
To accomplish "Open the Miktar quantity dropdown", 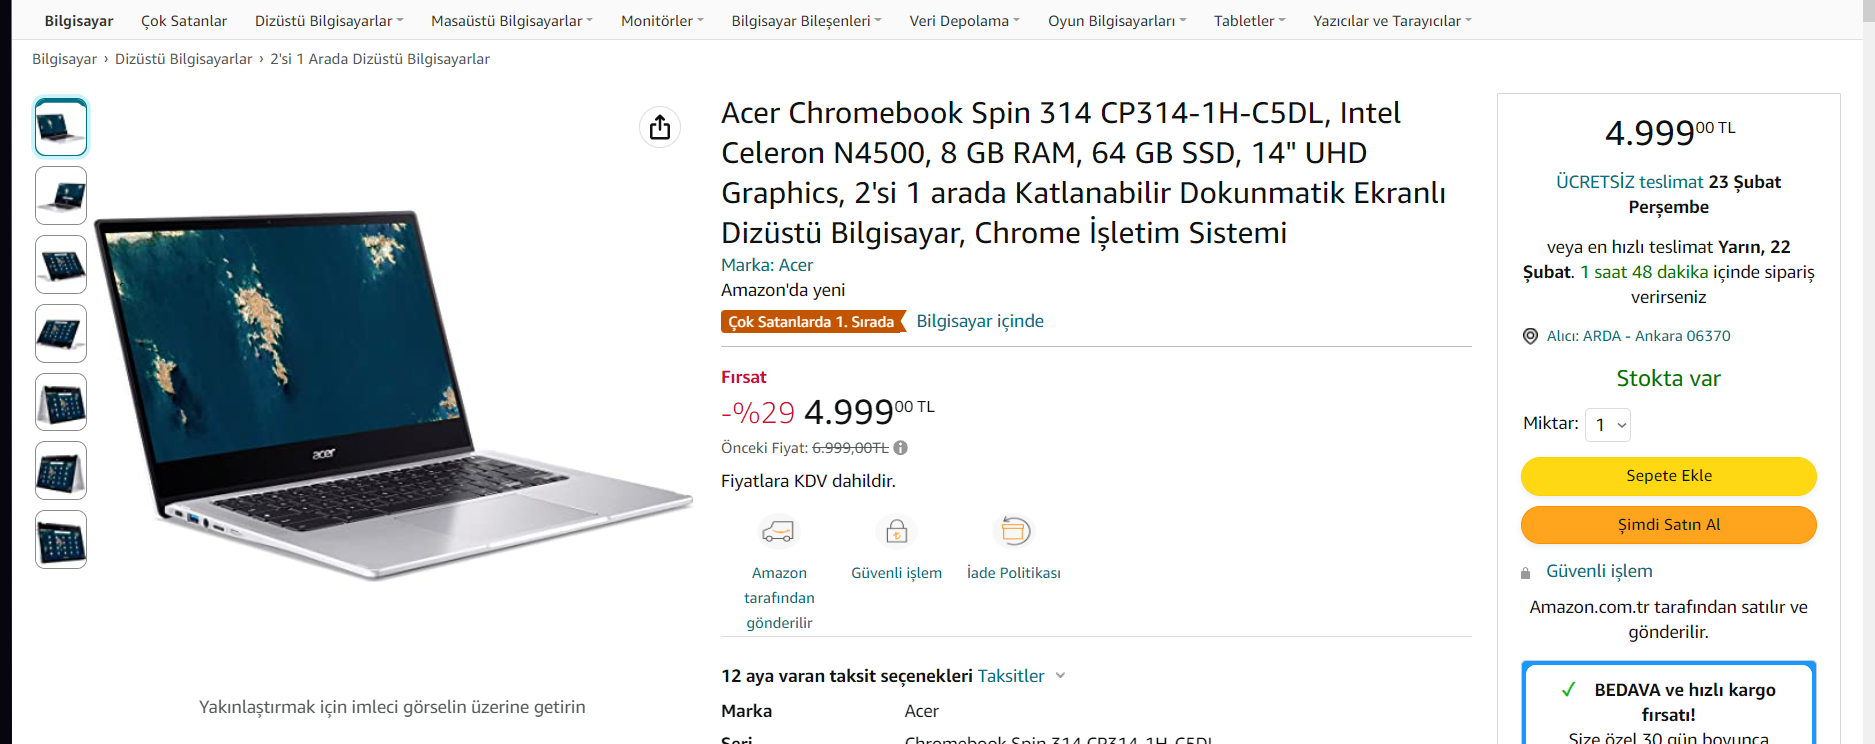I will coord(1608,425).
